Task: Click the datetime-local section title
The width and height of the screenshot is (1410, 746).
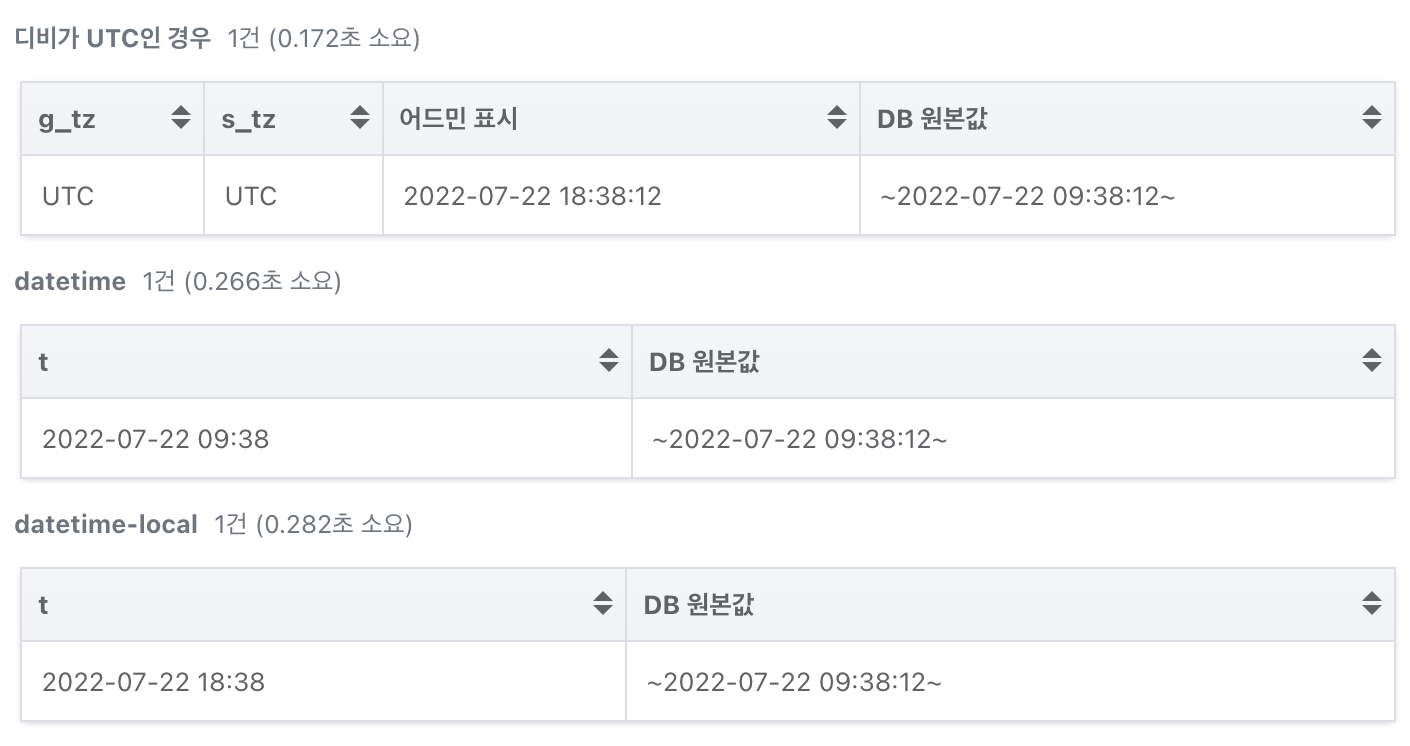Action: pyautogui.click(x=106, y=524)
